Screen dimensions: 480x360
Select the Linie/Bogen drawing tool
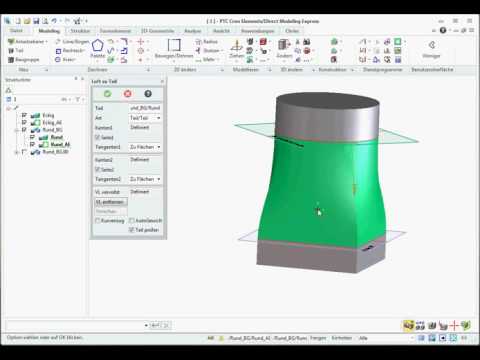[72, 42]
